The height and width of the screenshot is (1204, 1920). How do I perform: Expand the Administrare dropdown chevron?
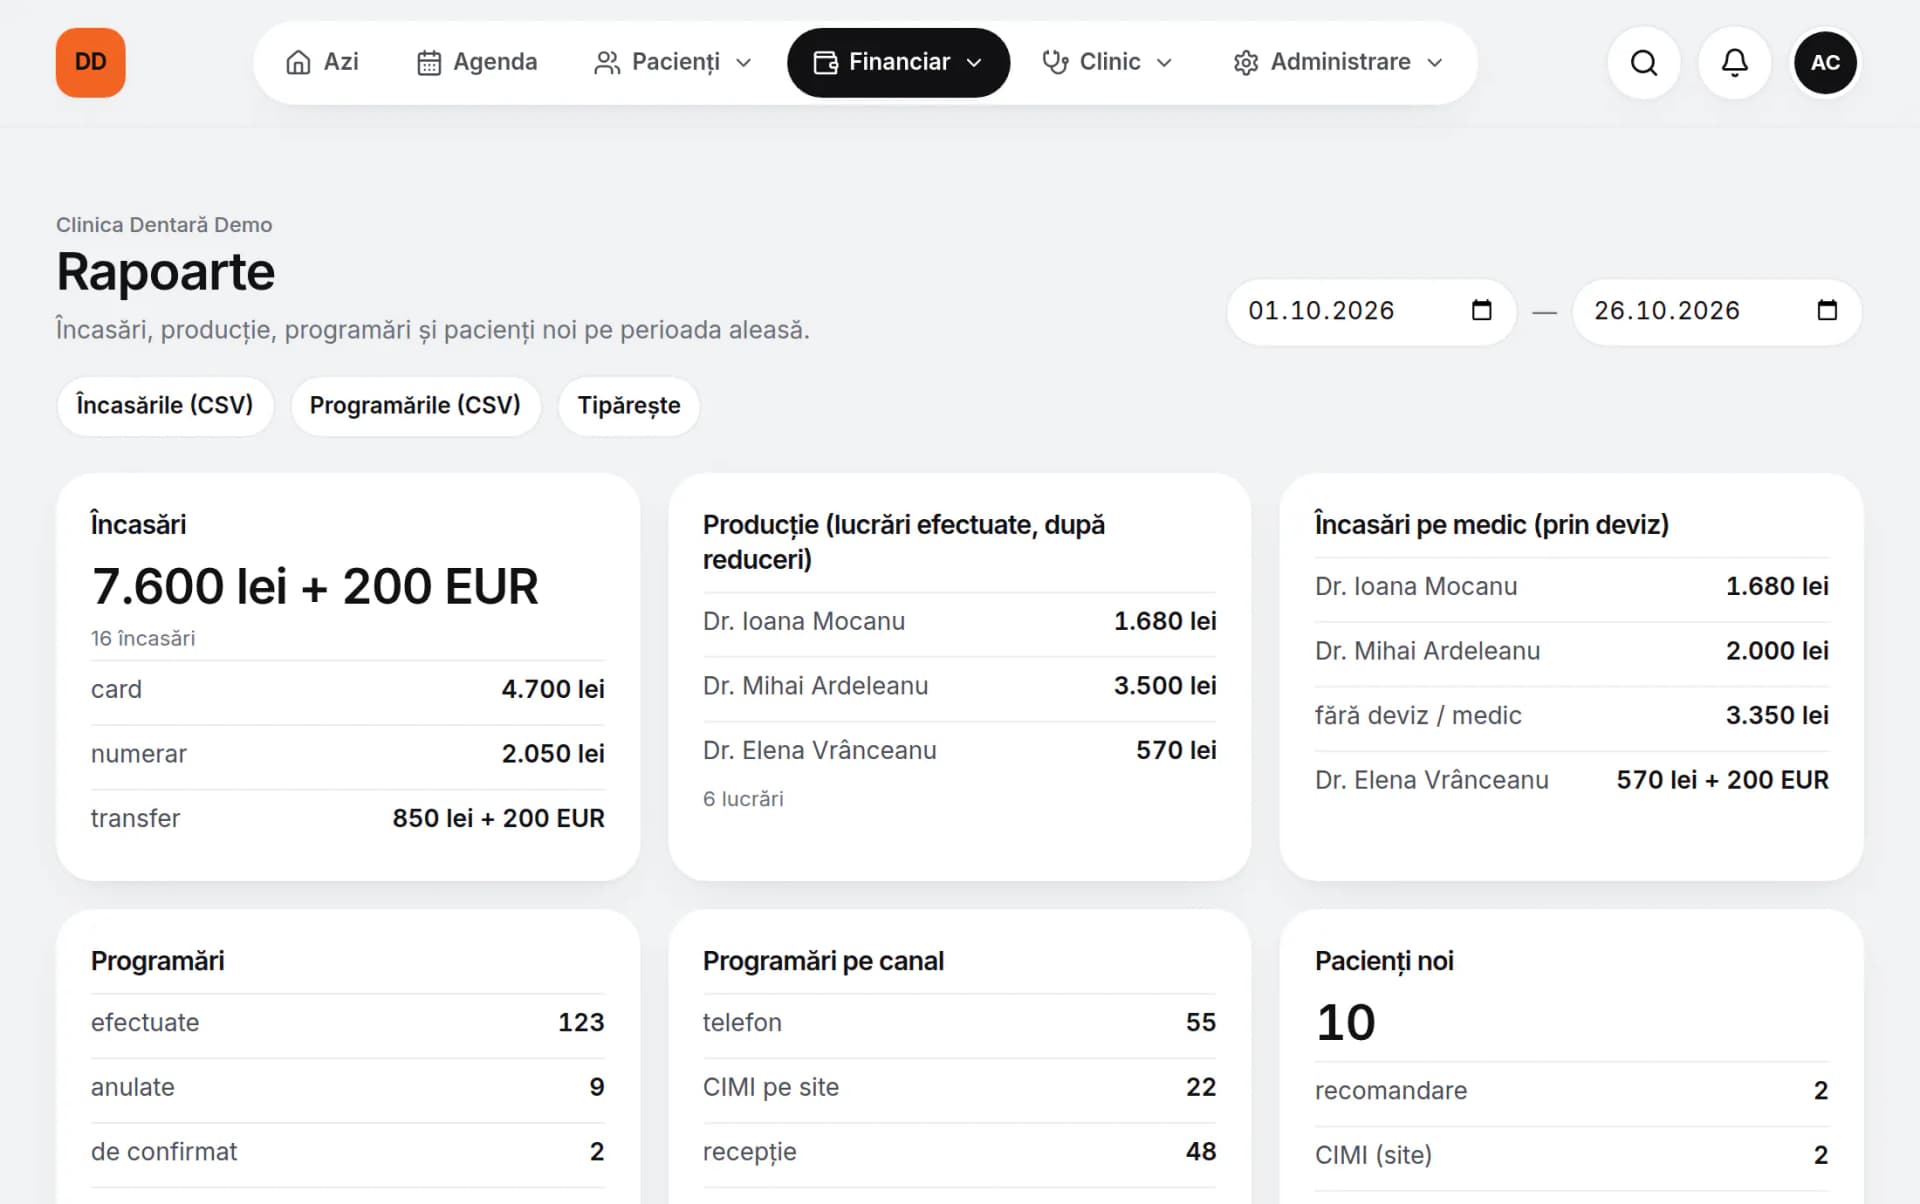(1435, 63)
